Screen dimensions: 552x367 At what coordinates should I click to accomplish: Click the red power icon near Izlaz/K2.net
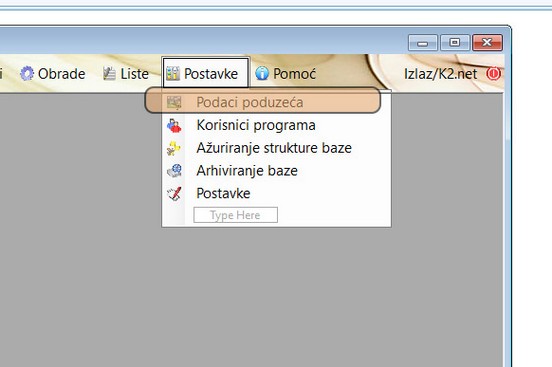[493, 74]
